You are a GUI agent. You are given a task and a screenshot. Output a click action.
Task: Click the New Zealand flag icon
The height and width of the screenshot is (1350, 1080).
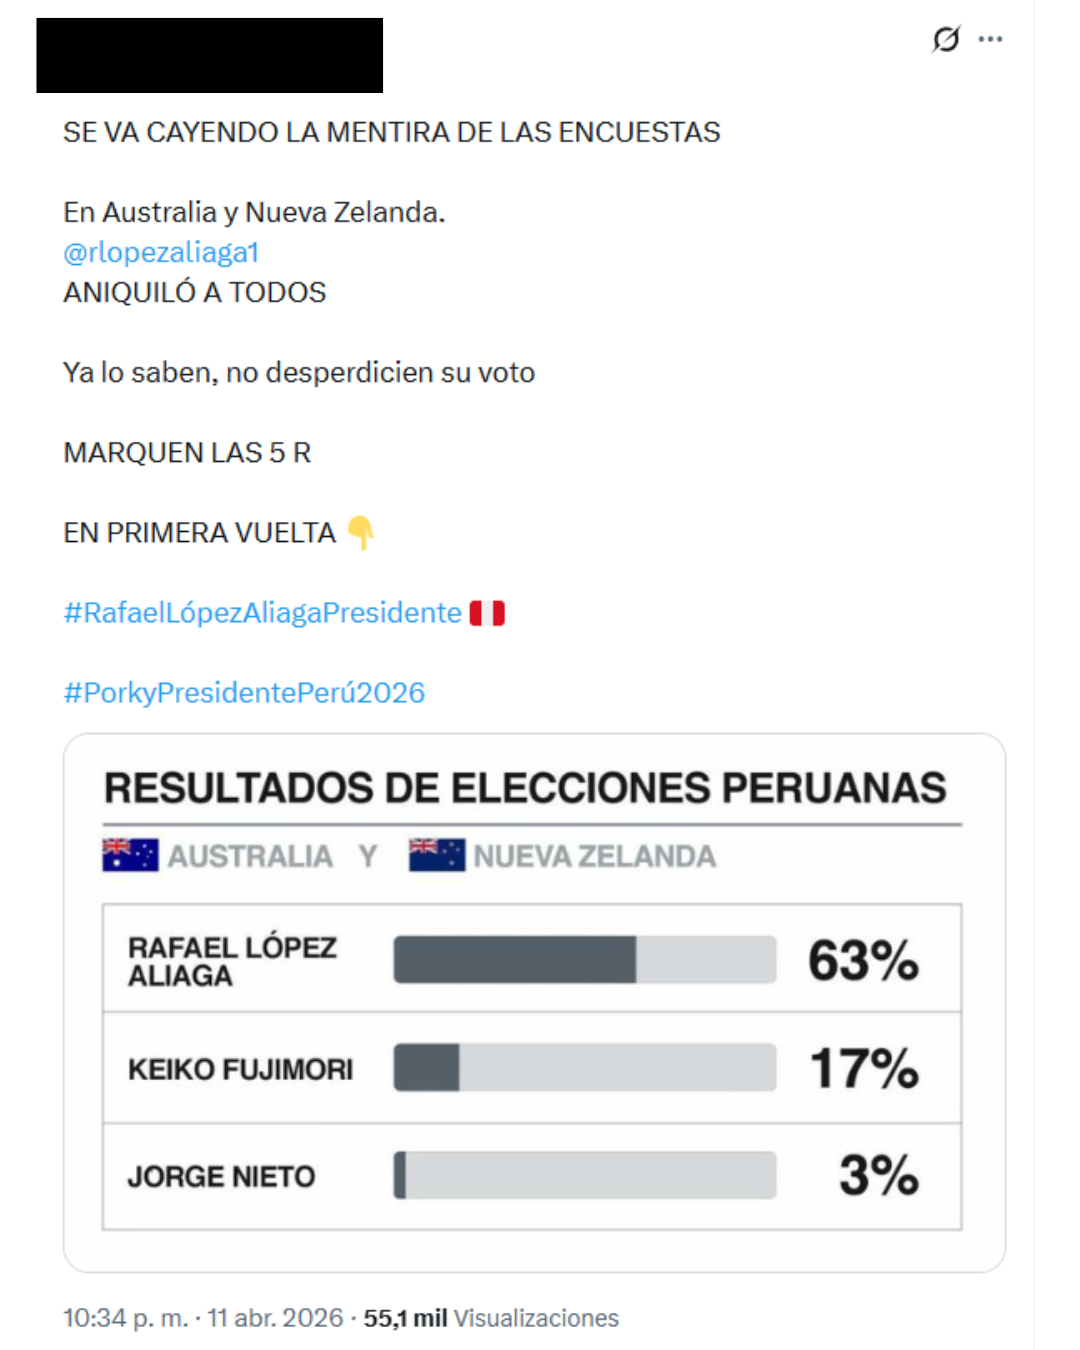click(x=437, y=855)
